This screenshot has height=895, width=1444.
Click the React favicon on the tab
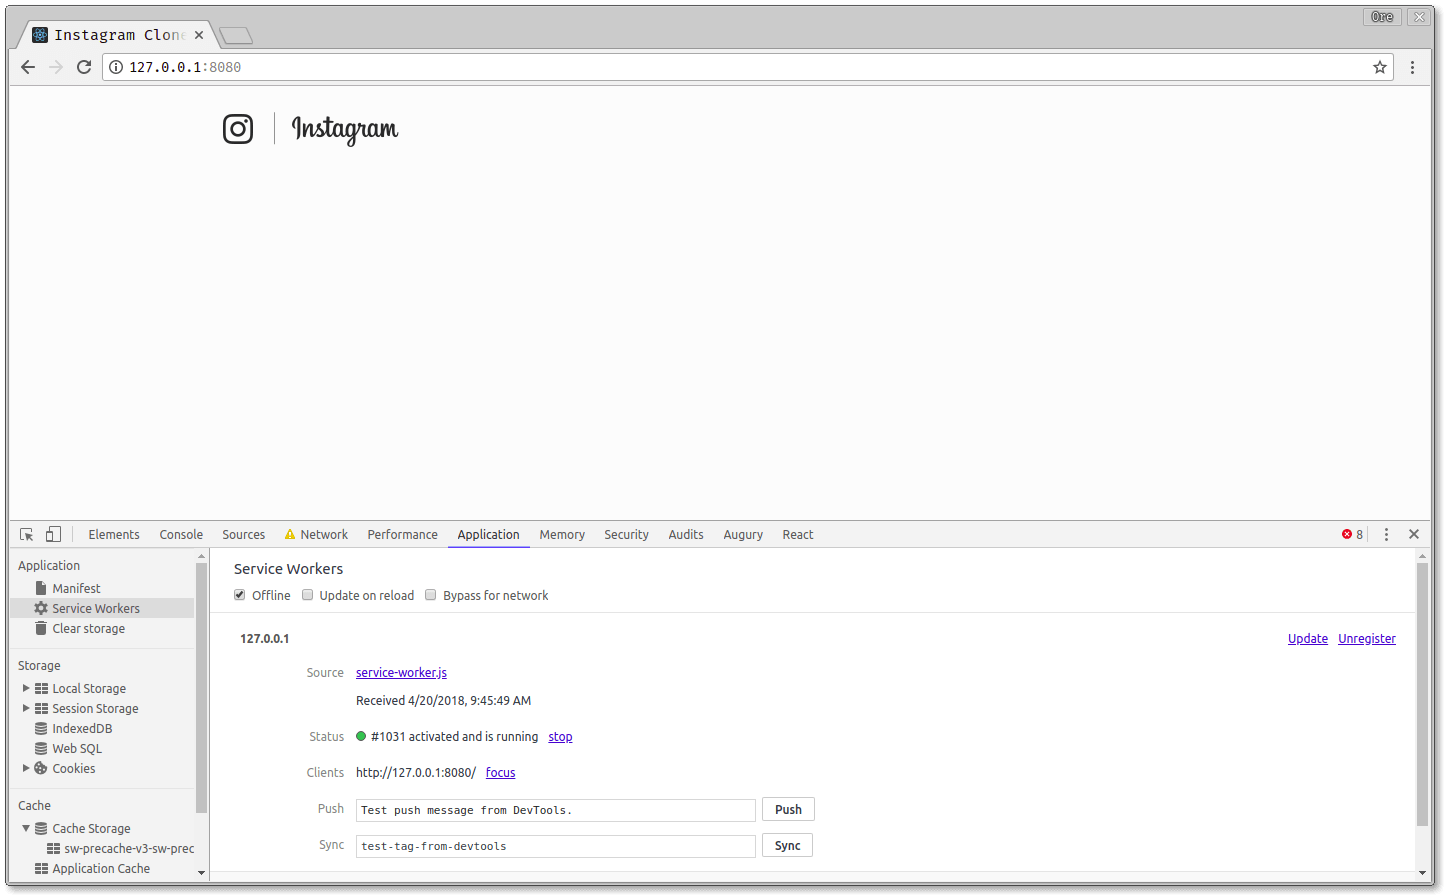40,35
